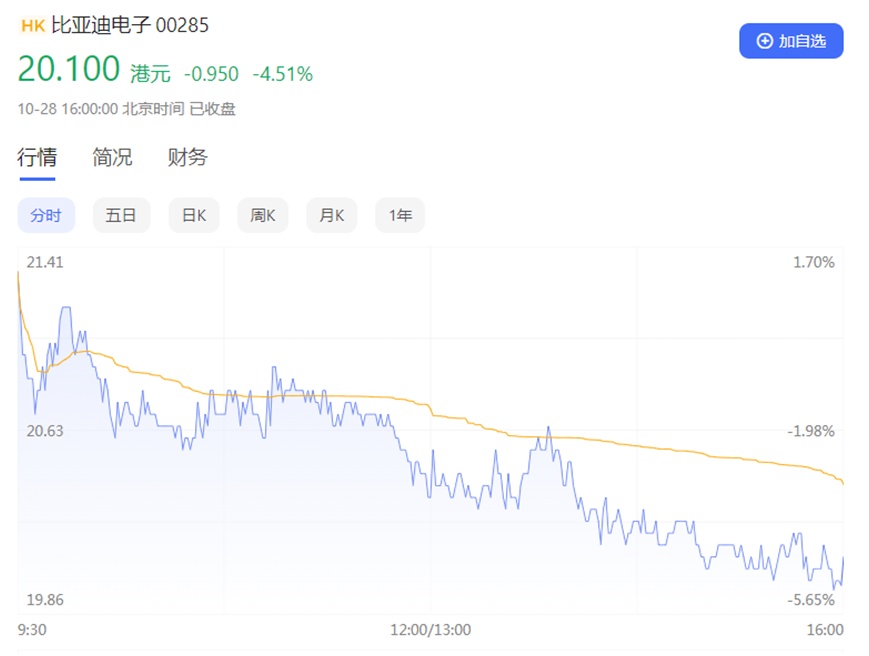The width and height of the screenshot is (869, 656).
Task: Click the 21.41 axis label
Action: pyautogui.click(x=45, y=262)
